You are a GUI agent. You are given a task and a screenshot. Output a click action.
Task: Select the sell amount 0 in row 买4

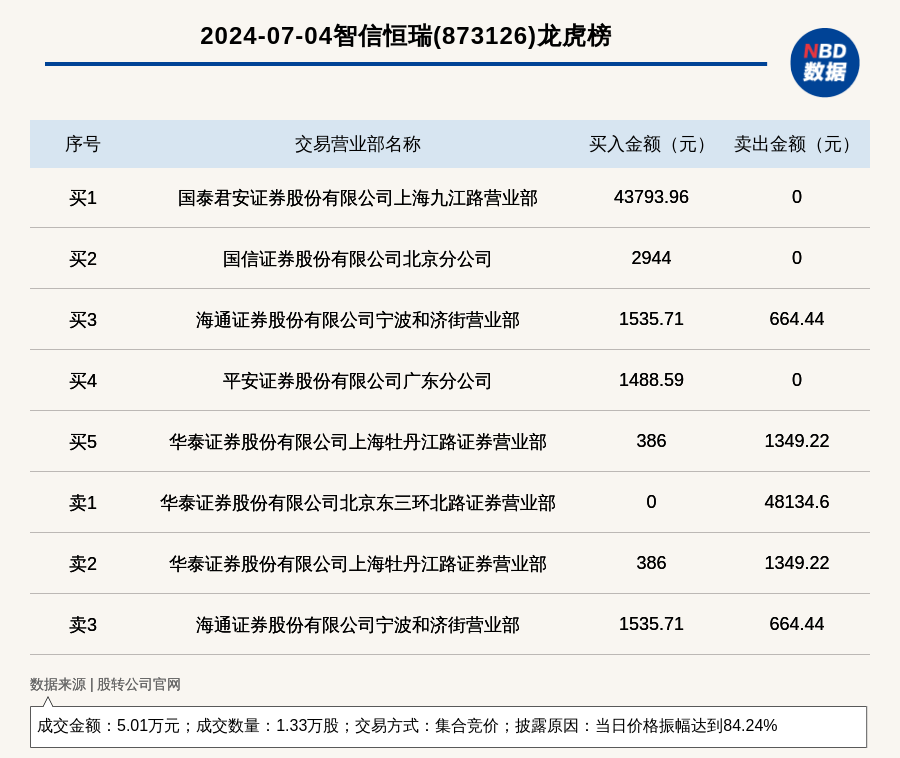797,380
